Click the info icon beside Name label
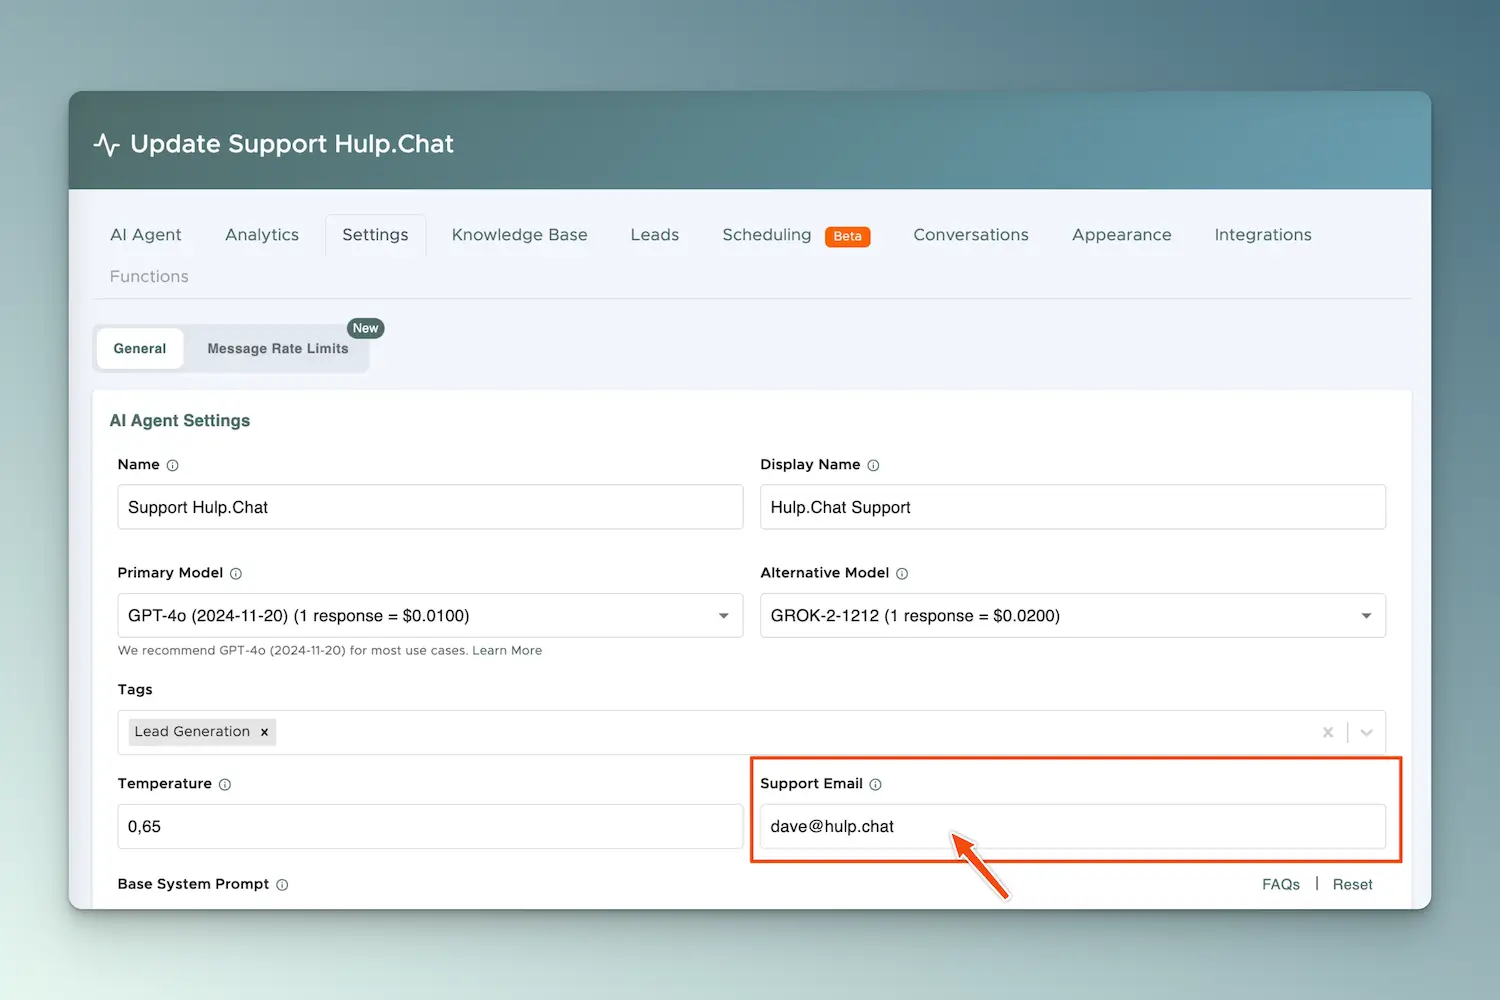The width and height of the screenshot is (1500, 1000). pos(172,465)
